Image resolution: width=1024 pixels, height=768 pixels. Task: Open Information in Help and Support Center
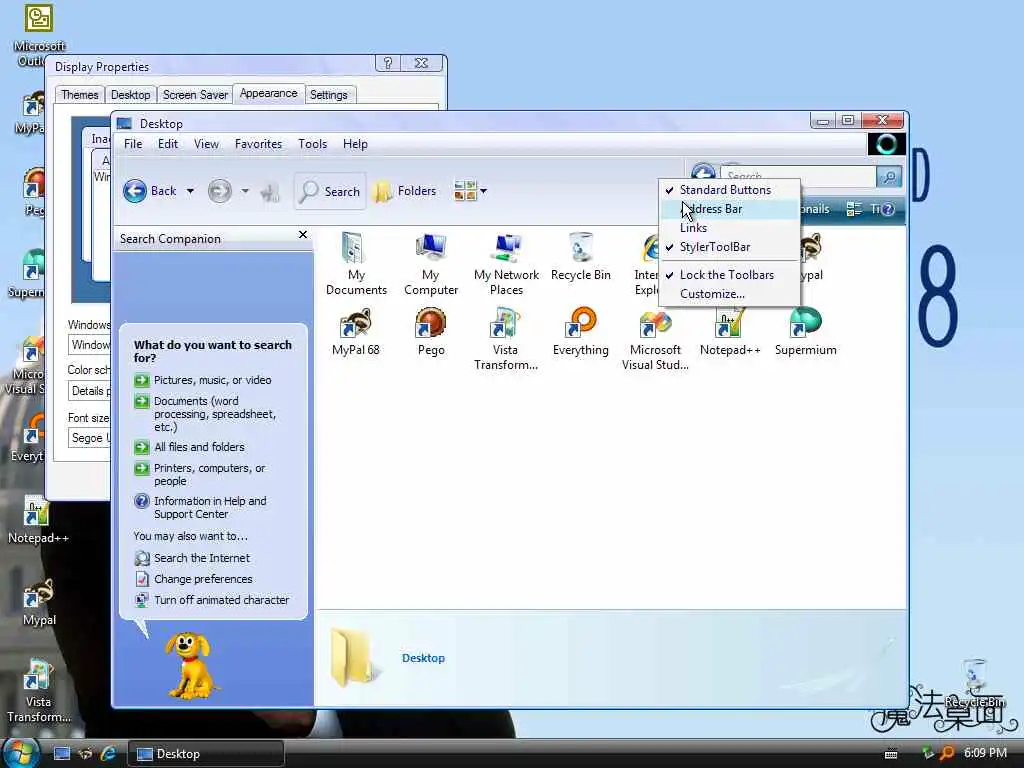[210, 507]
